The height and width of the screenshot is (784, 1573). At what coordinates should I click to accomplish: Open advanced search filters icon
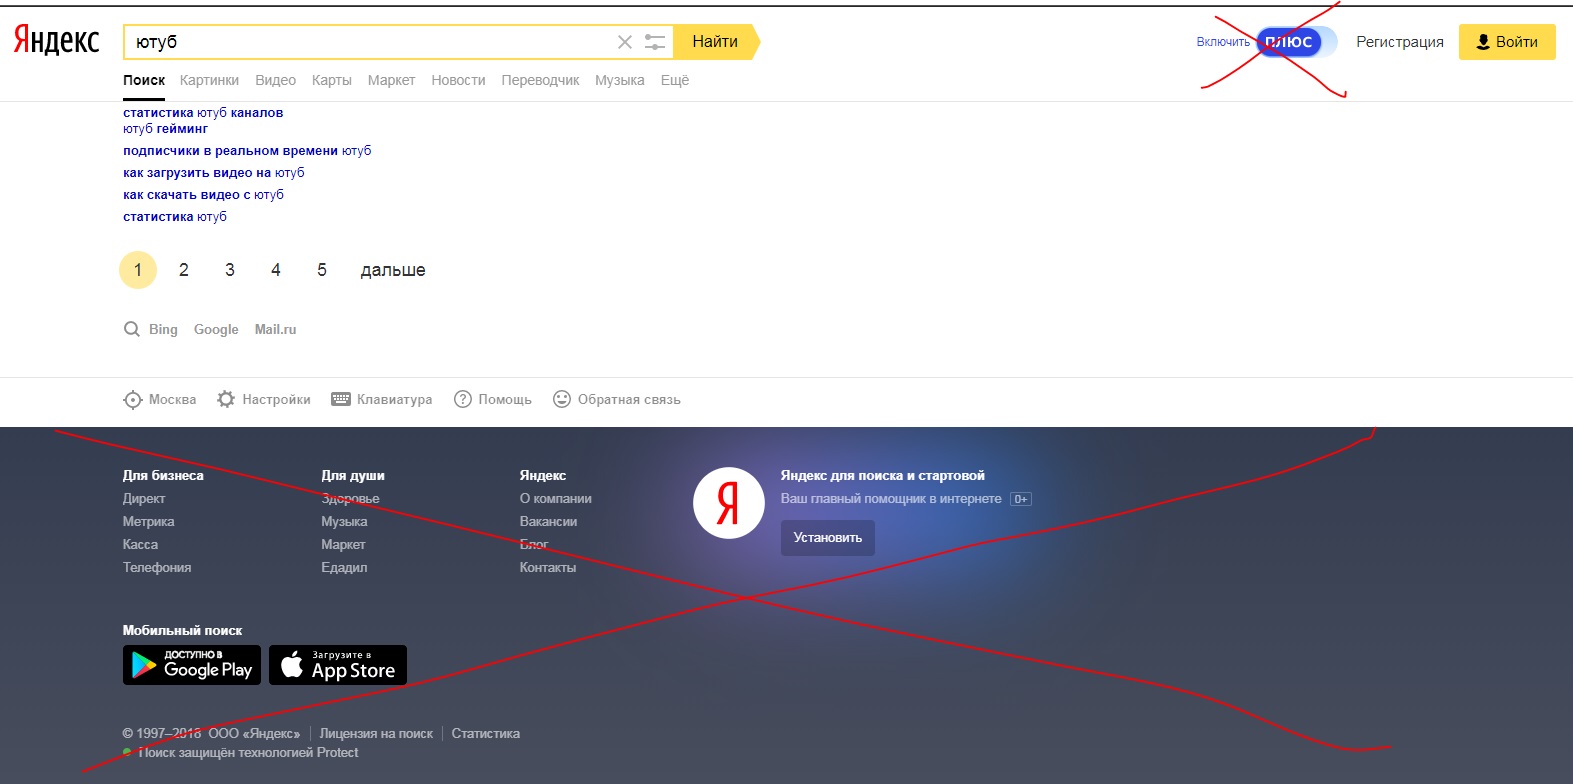point(655,42)
